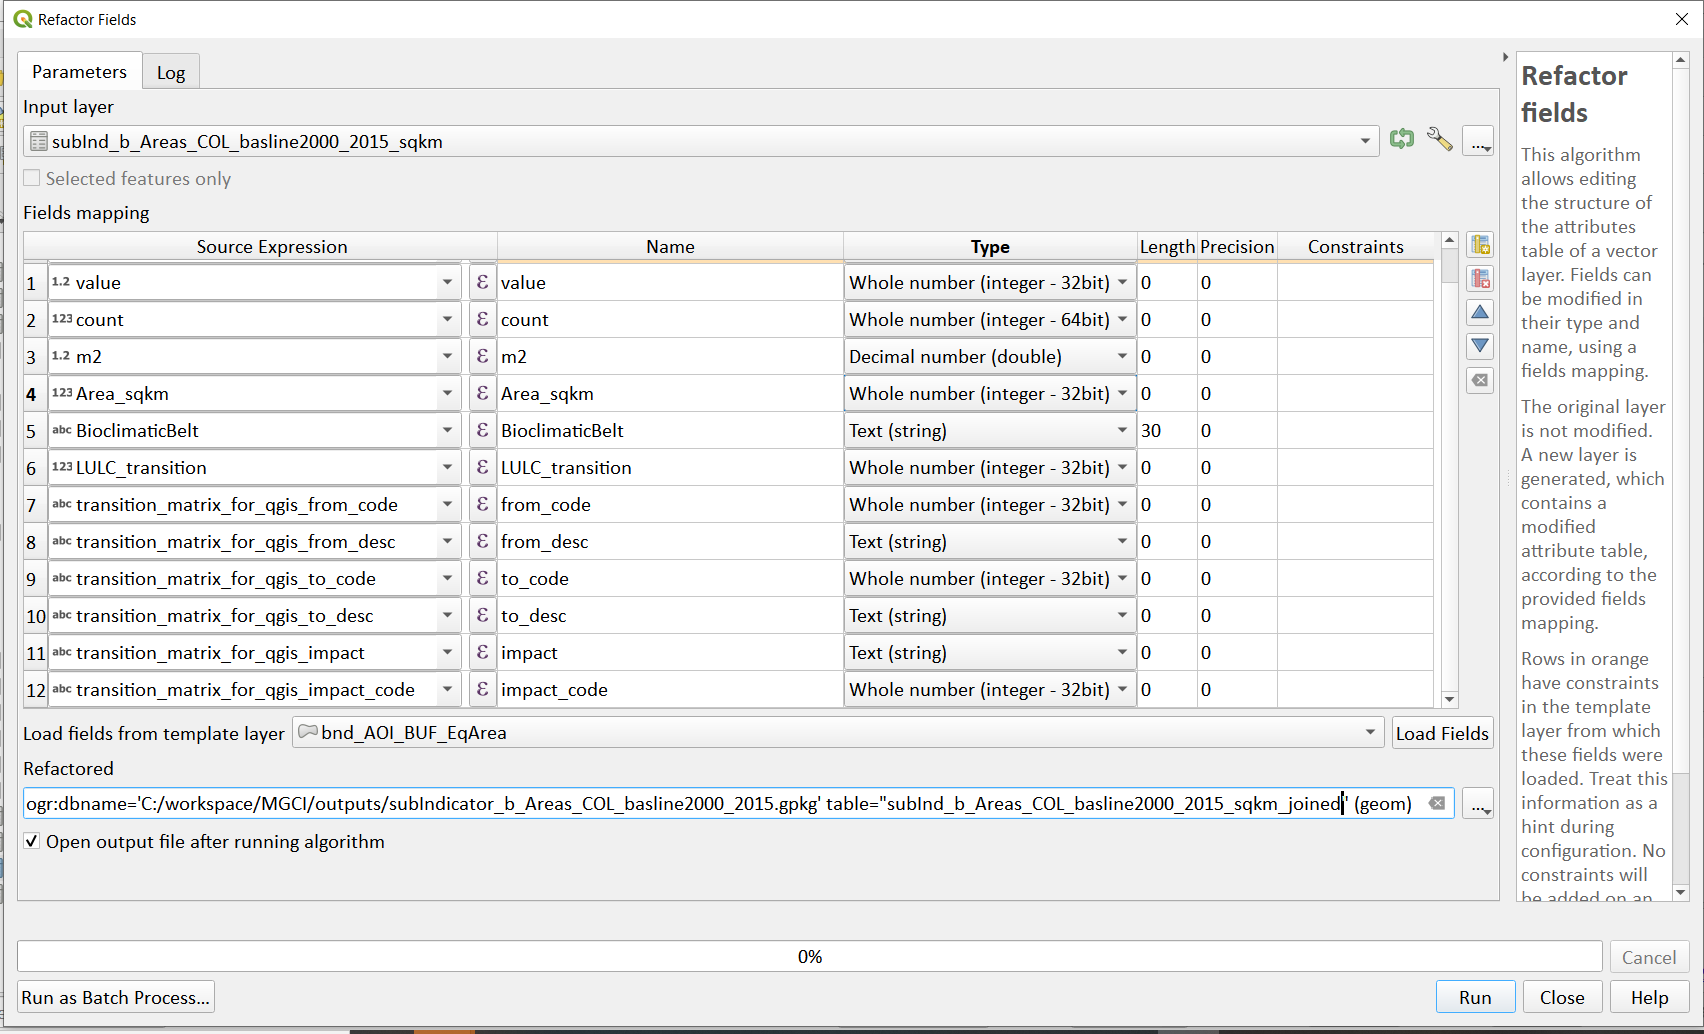Clear the Refactored output path field
This screenshot has width=1704, height=1034.
(1437, 804)
